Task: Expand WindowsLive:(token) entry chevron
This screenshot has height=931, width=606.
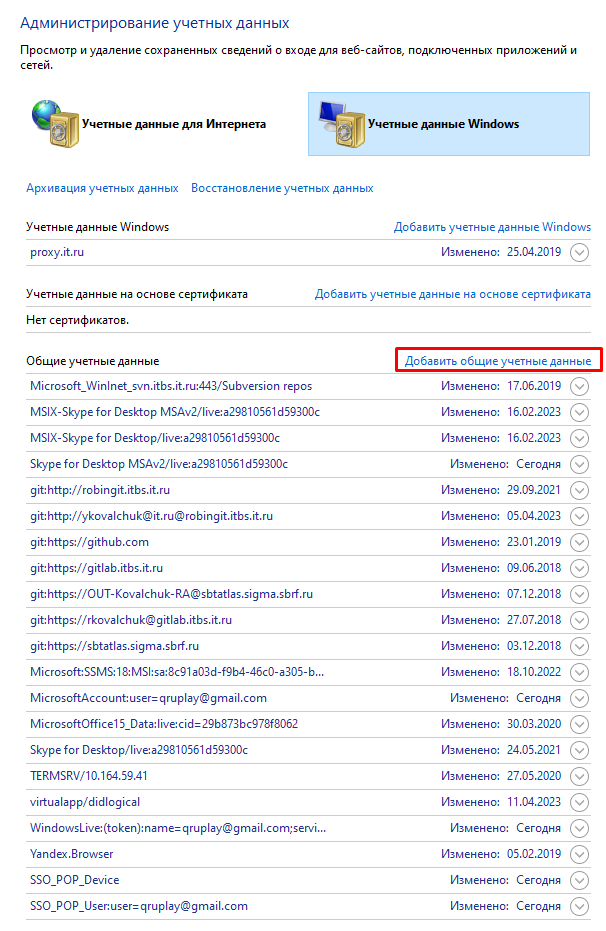Action: pyautogui.click(x=579, y=829)
